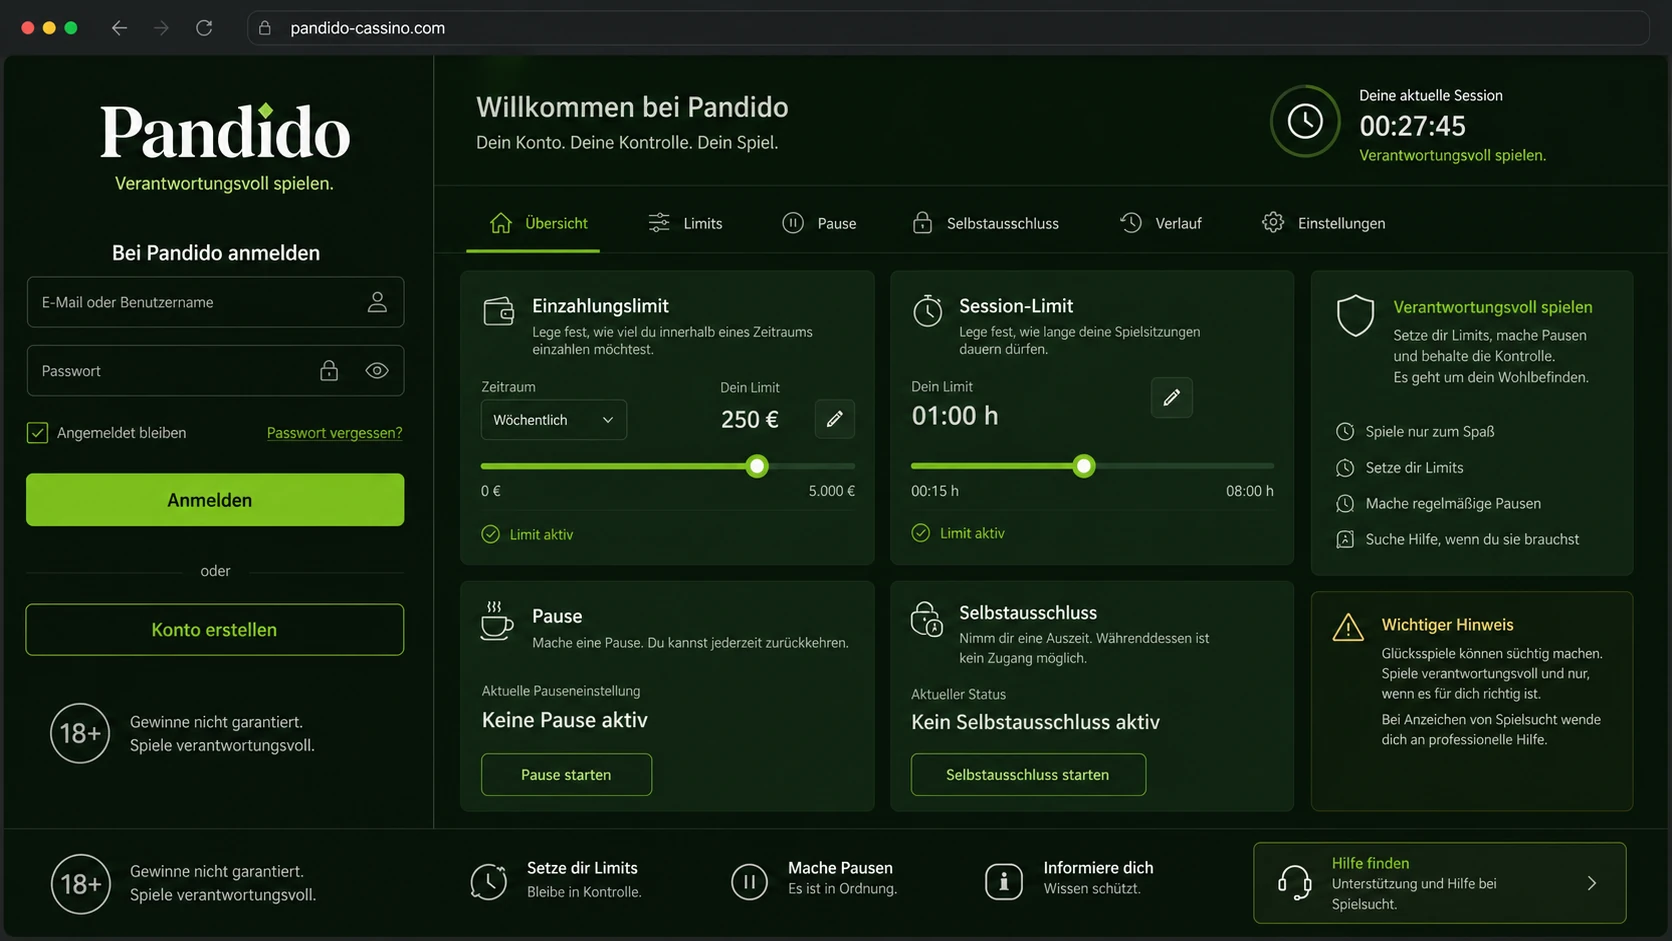This screenshot has height=941, width=1672.
Task: Click the Pause starten button
Action: pos(566,775)
